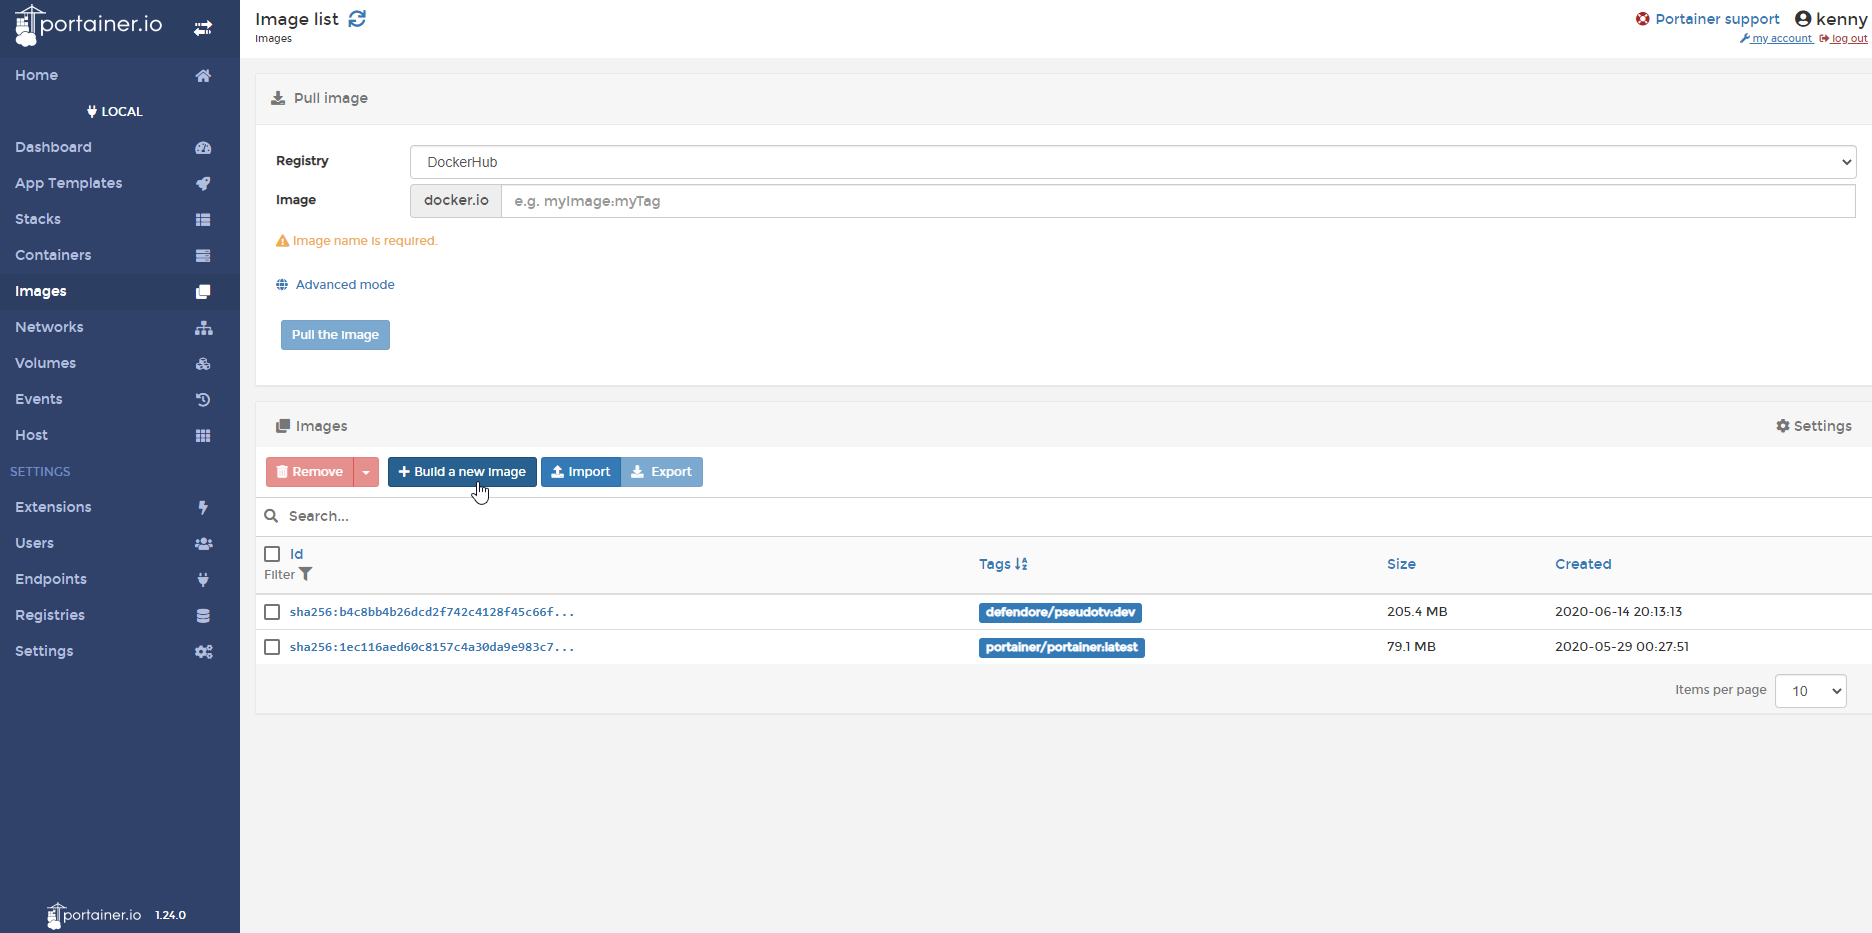Open the Dashboard from the sidebar
The image size is (1872, 933).
click(x=53, y=147)
